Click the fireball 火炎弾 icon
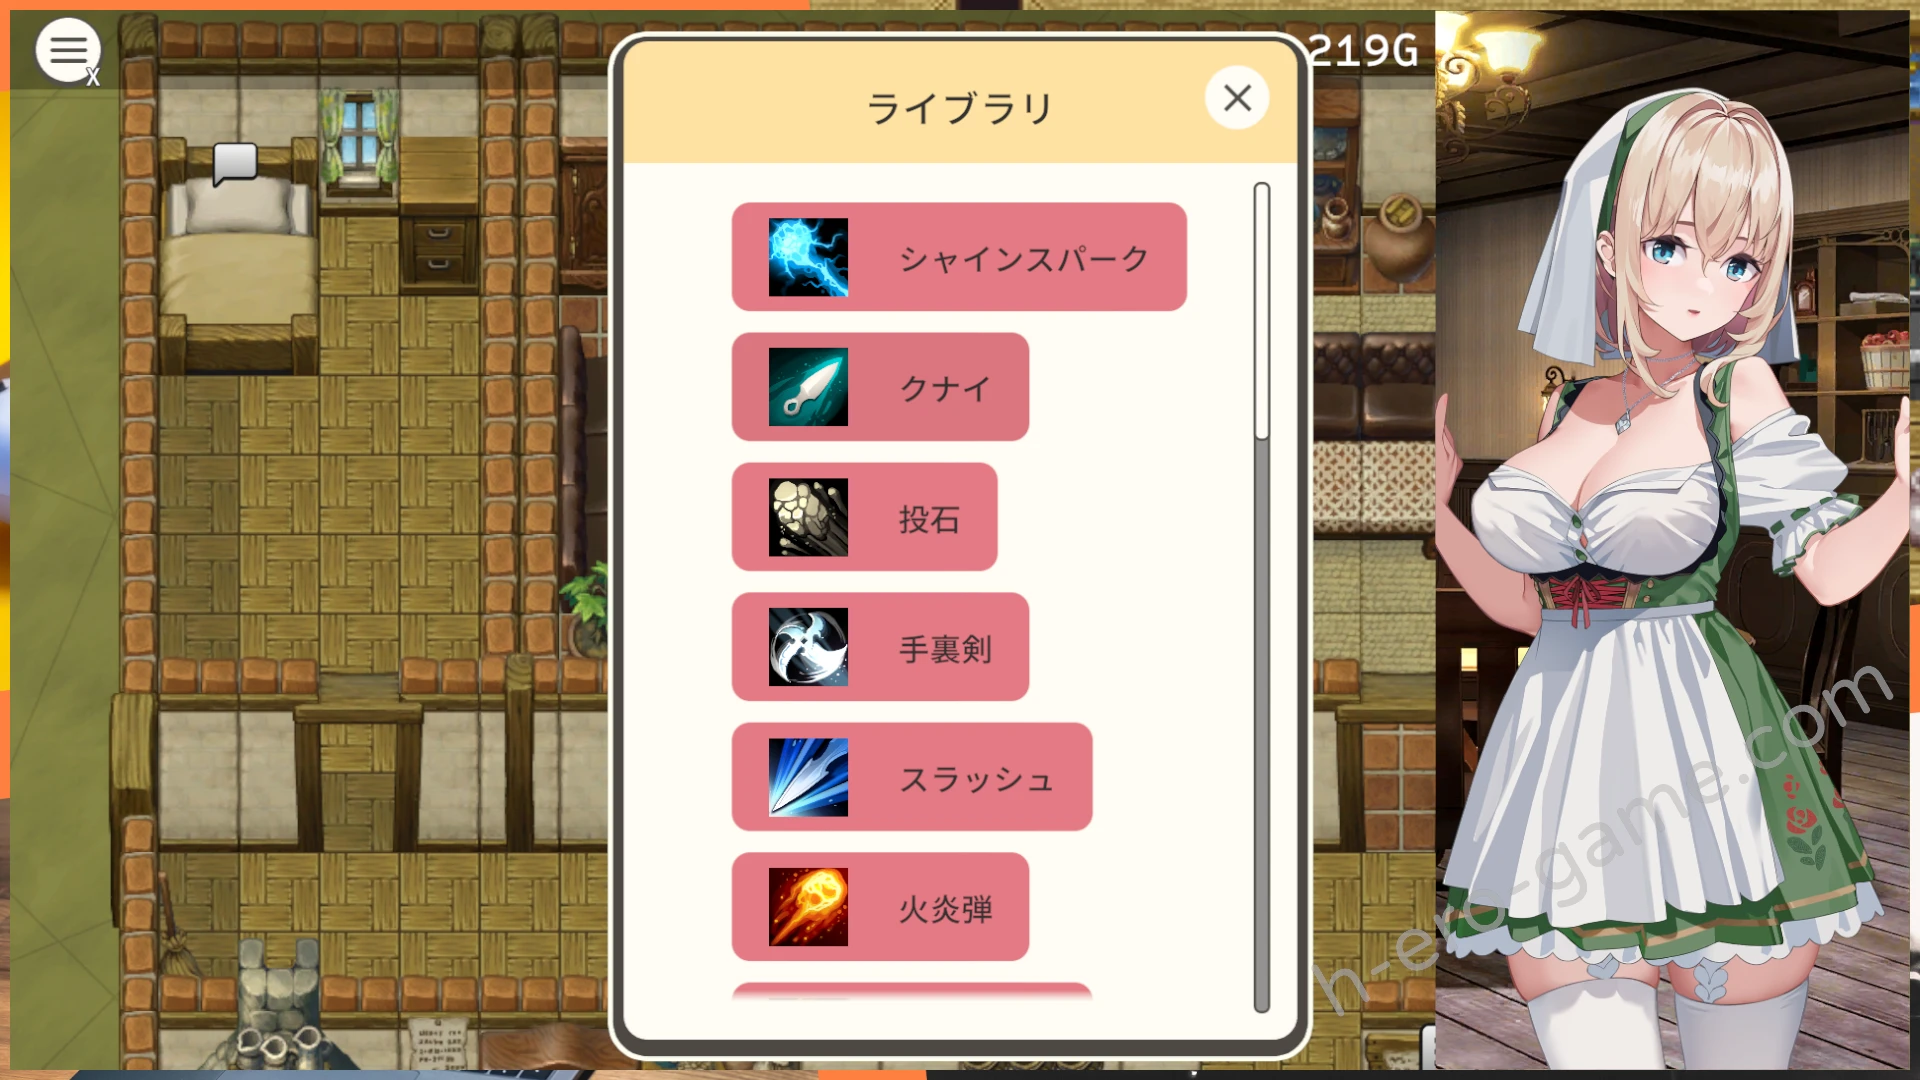Screen dimensions: 1920x1080 [x=808, y=907]
